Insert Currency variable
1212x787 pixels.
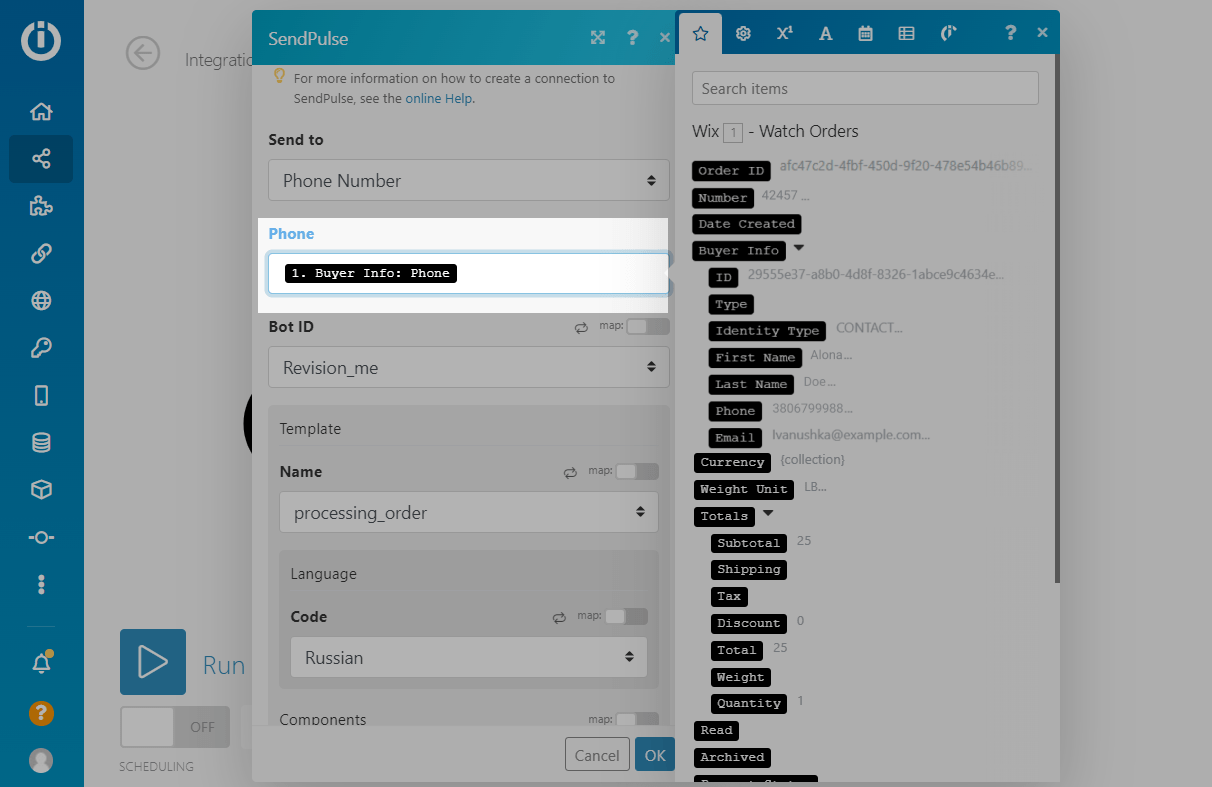[x=733, y=463]
